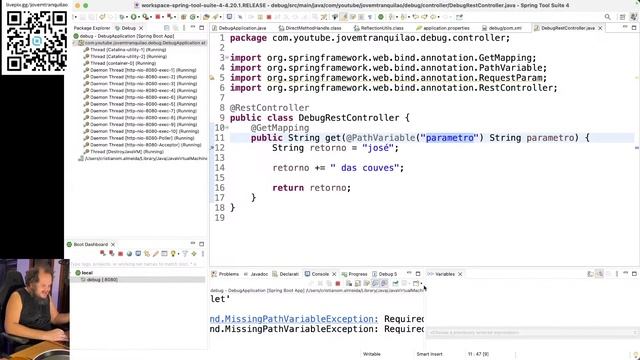640x360 pixels.
Task: Open the Package Explorer tab
Action: [x=92, y=28]
